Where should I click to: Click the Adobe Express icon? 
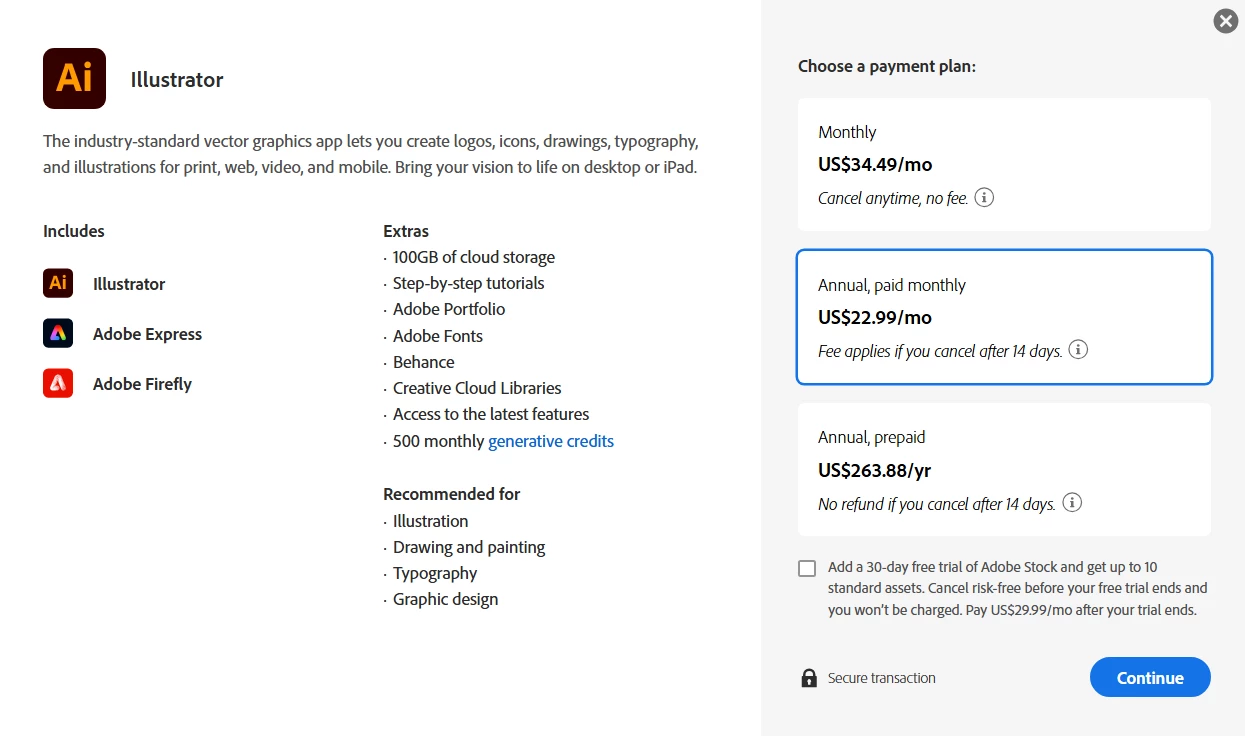tap(58, 333)
